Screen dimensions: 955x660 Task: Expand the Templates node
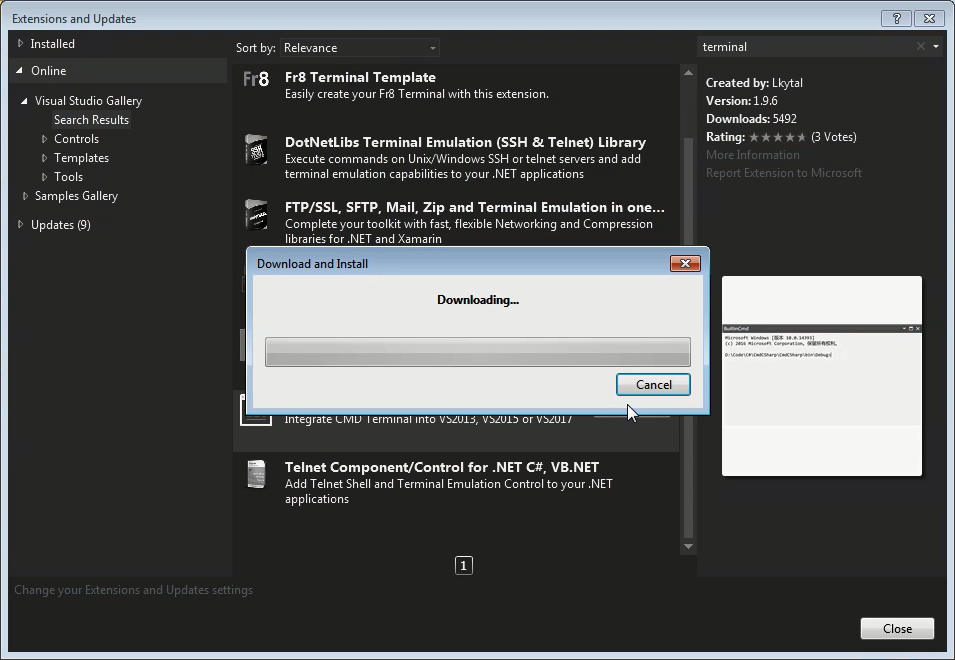(x=44, y=158)
